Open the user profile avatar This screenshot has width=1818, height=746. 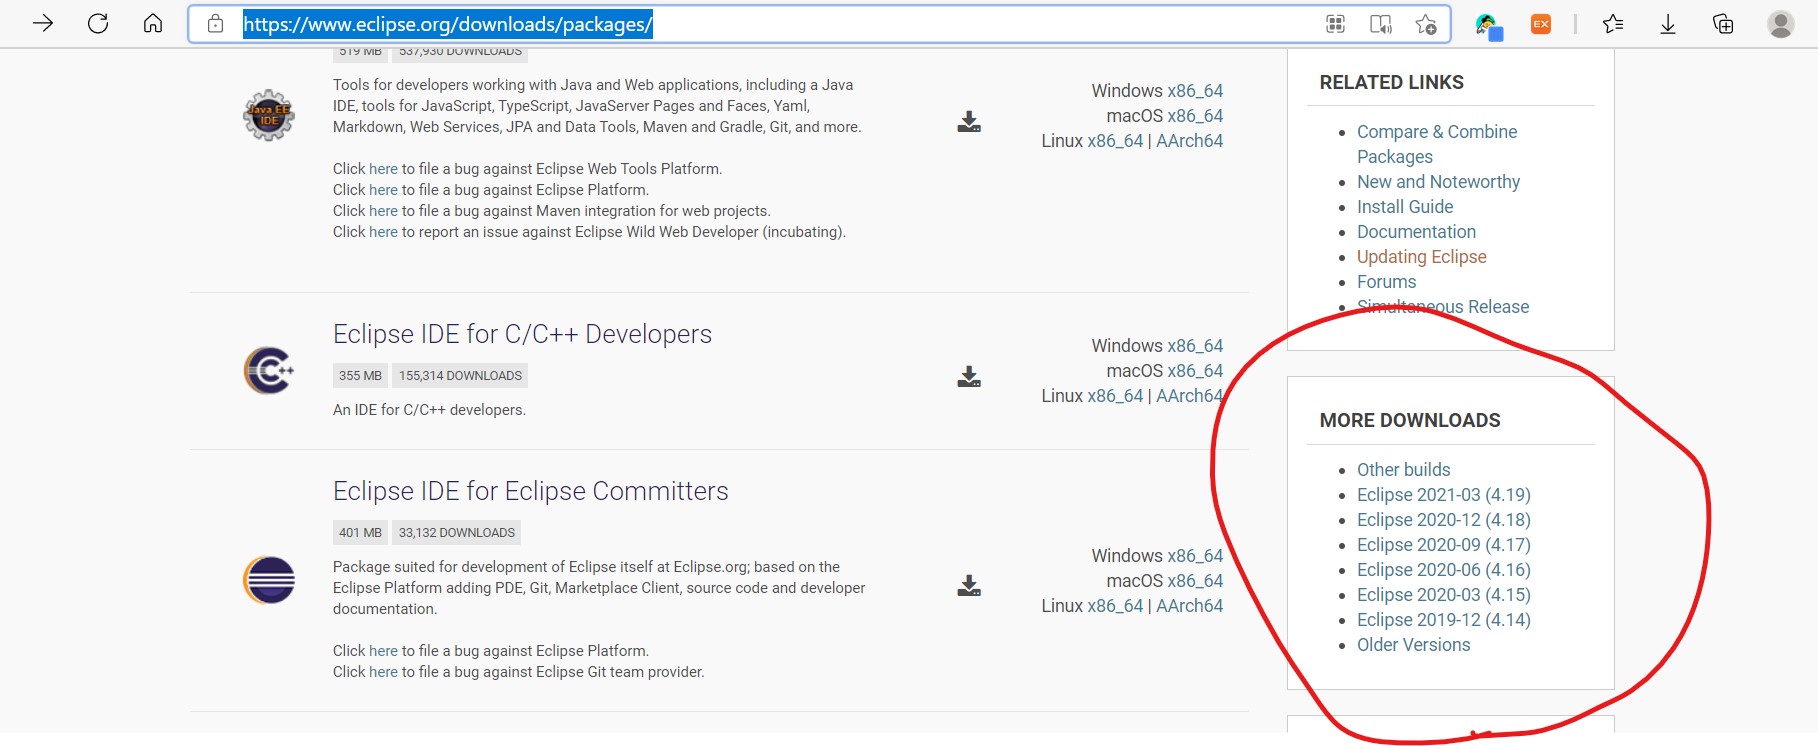[x=1781, y=24]
